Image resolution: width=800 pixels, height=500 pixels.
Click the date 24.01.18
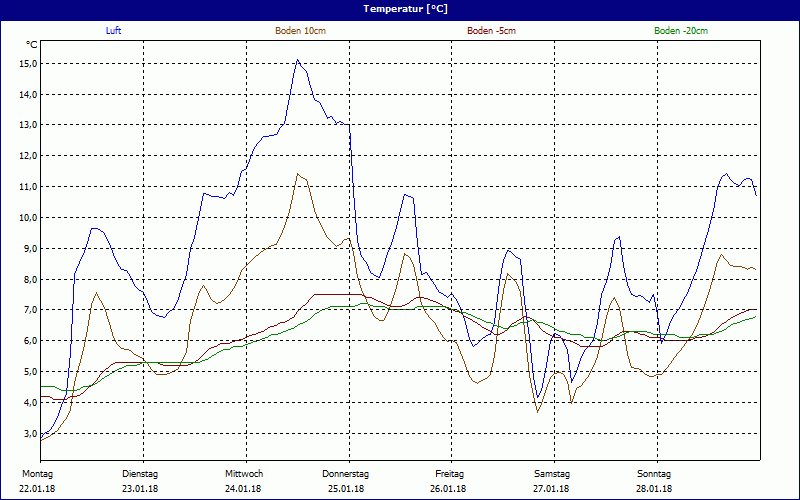(x=243, y=489)
